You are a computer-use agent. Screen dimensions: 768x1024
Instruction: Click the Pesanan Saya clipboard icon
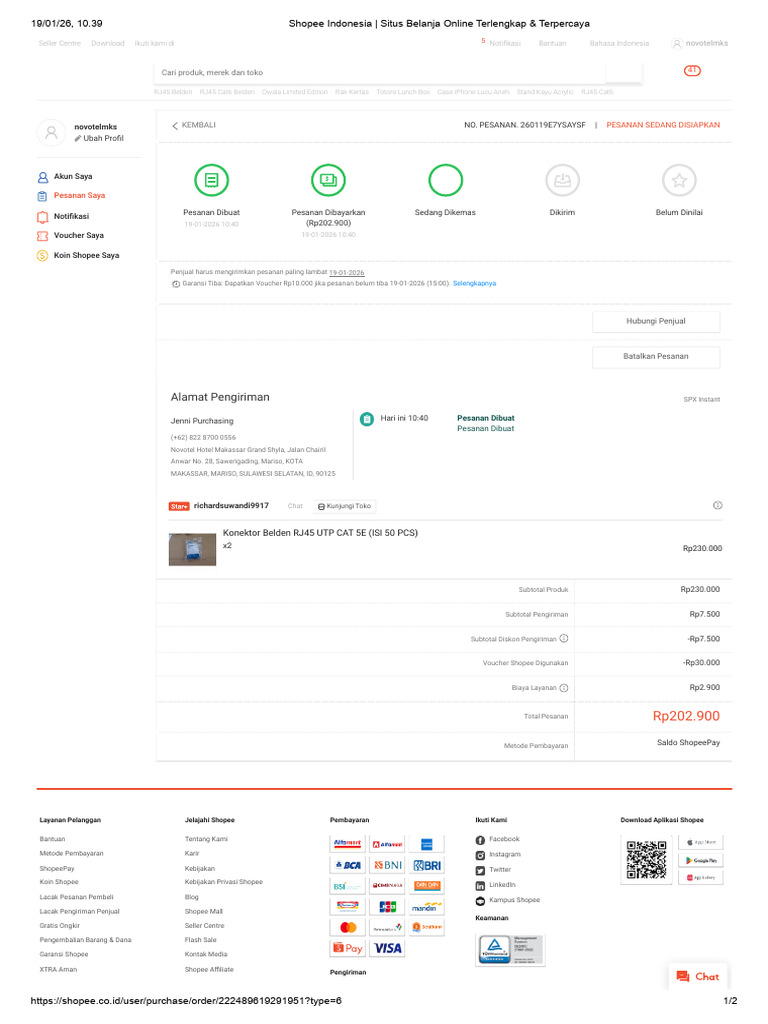tap(42, 197)
